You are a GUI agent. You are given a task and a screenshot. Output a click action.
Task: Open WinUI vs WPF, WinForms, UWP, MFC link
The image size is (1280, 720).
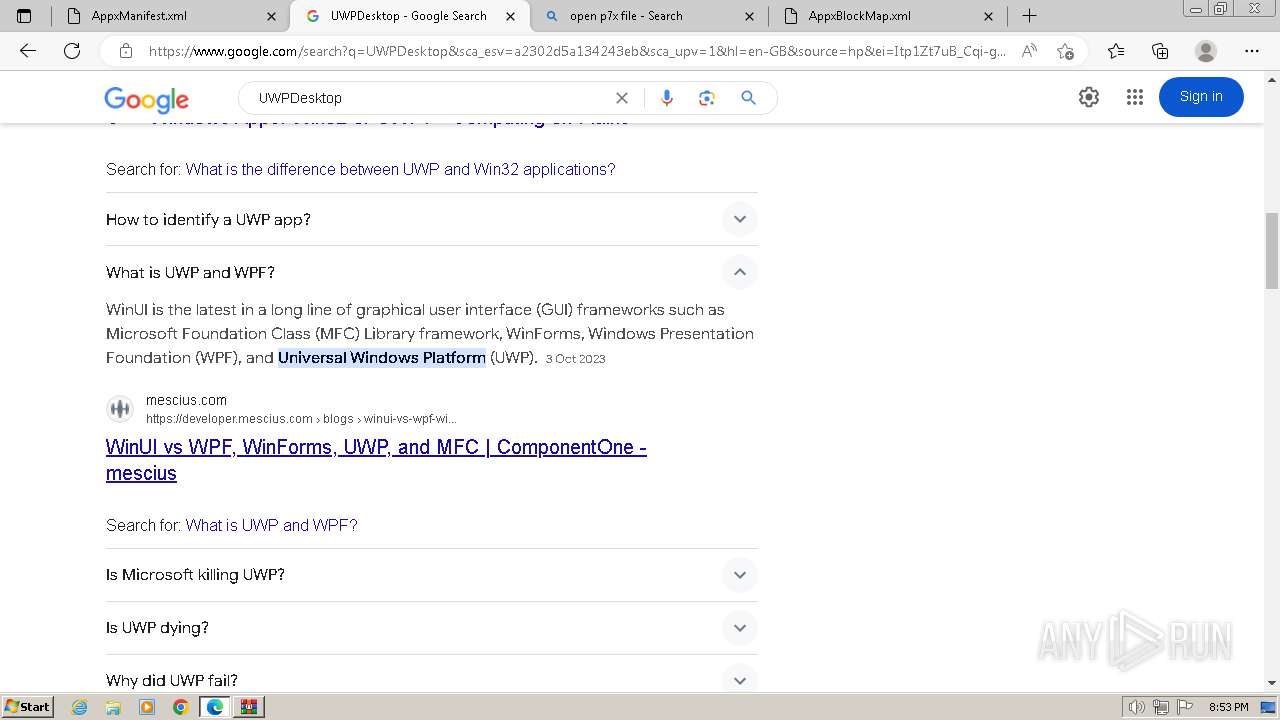[x=376, y=460]
